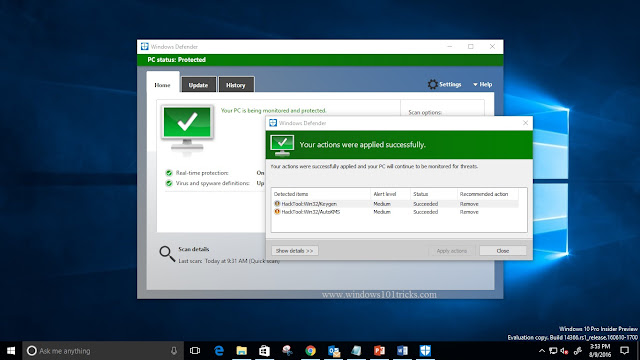Click the Windows Defender taskbar icon
The width and height of the screenshot is (640, 360).
tap(425, 351)
